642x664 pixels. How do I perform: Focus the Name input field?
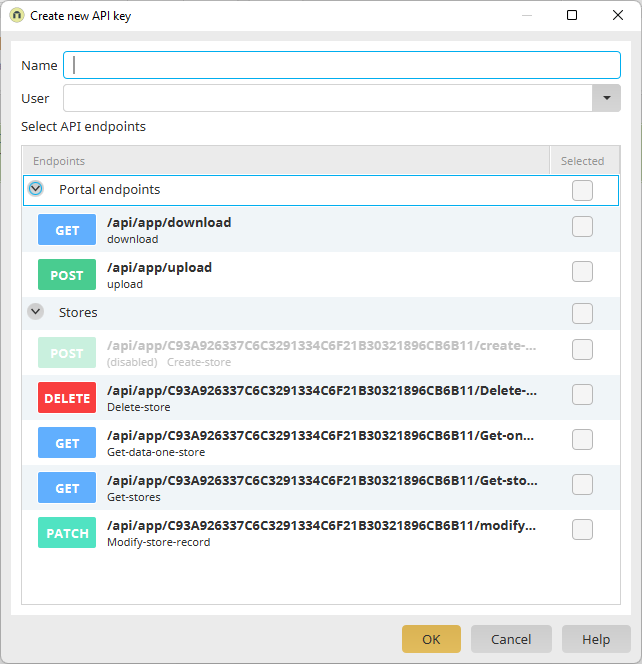click(x=342, y=65)
